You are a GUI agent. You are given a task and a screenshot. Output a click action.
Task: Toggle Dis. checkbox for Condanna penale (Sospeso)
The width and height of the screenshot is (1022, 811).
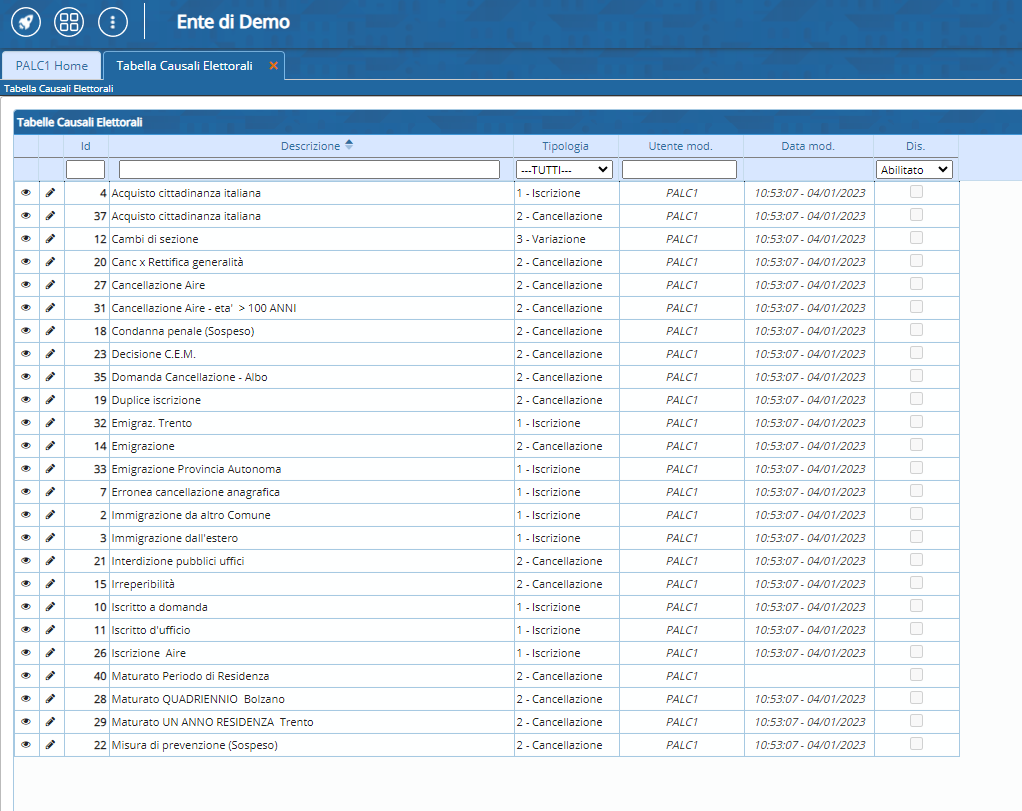tap(916, 330)
